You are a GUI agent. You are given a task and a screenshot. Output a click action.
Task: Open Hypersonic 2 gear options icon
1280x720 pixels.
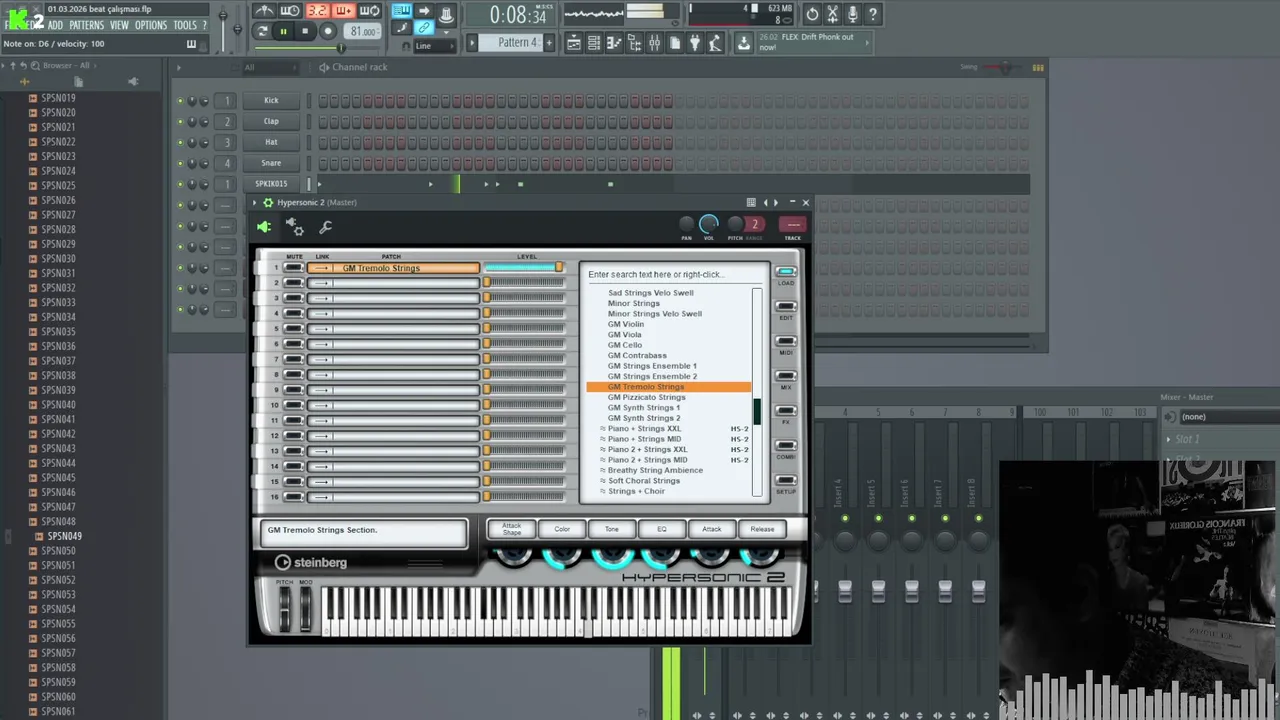pyautogui.click(x=267, y=202)
